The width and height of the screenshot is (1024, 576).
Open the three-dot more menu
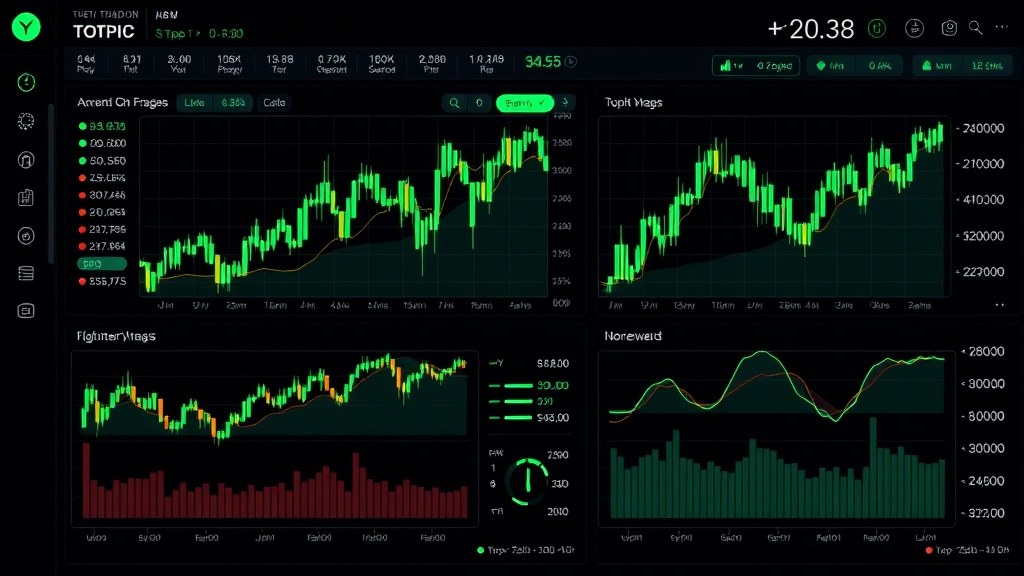click(1002, 27)
